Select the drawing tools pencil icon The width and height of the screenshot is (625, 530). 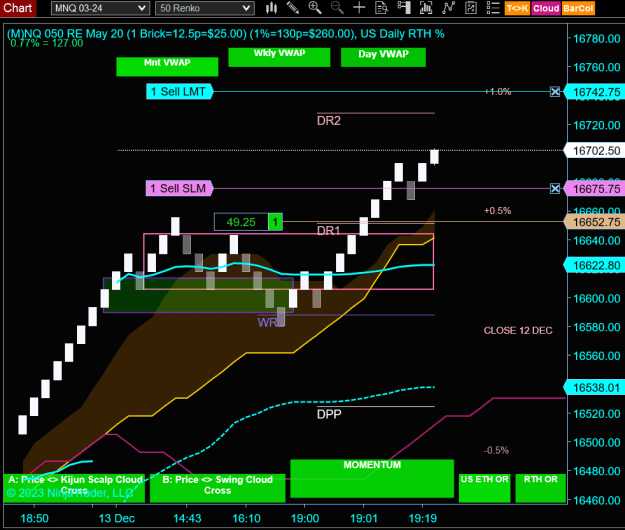[293, 8]
